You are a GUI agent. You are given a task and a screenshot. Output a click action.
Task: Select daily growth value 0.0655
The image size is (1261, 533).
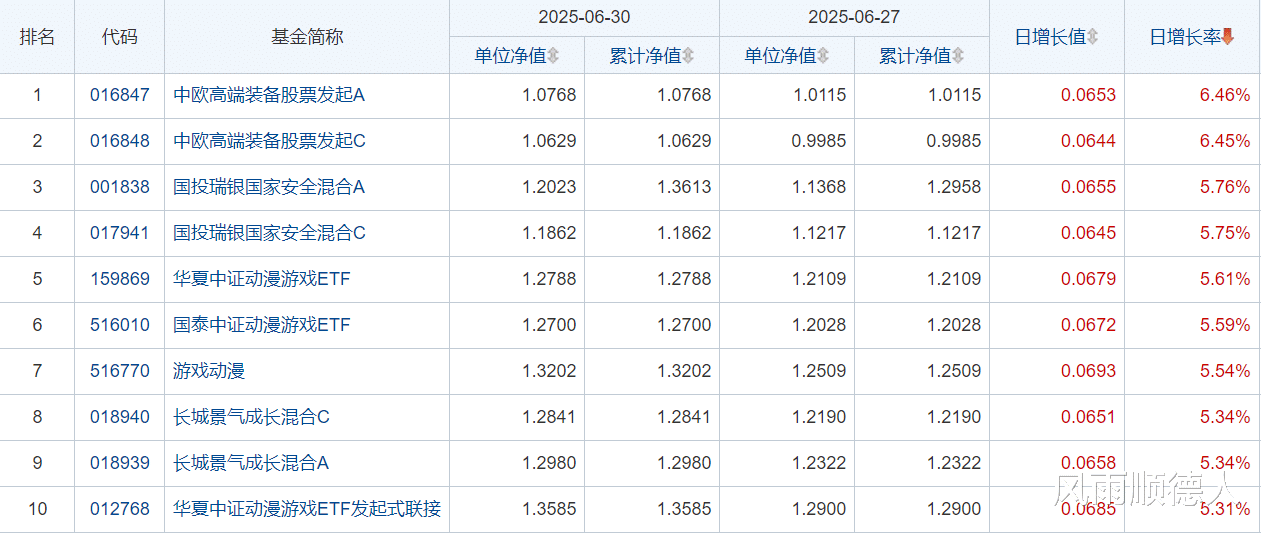[x=1088, y=187]
